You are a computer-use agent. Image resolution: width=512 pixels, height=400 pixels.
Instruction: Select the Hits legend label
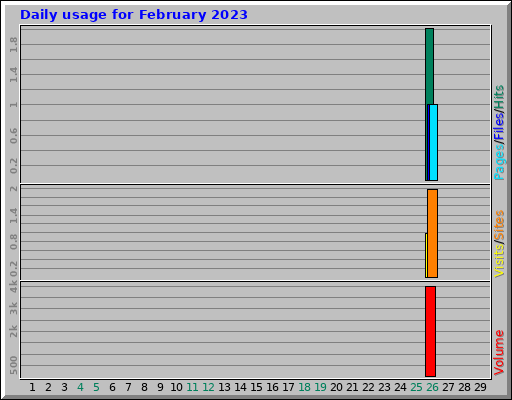tap(499, 97)
